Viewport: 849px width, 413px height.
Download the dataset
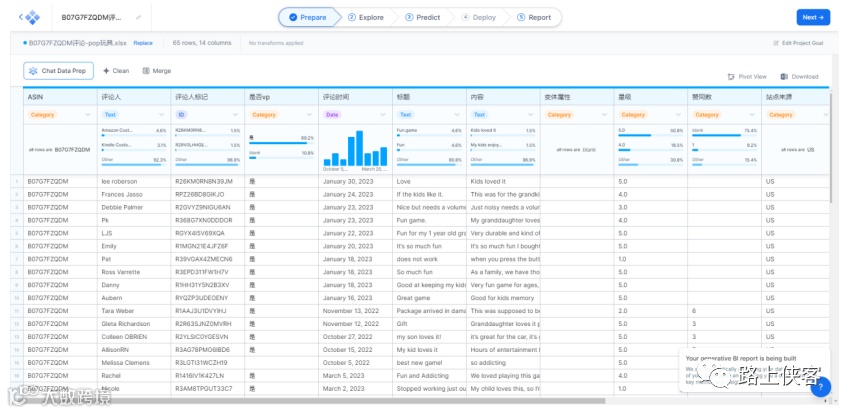(x=799, y=77)
